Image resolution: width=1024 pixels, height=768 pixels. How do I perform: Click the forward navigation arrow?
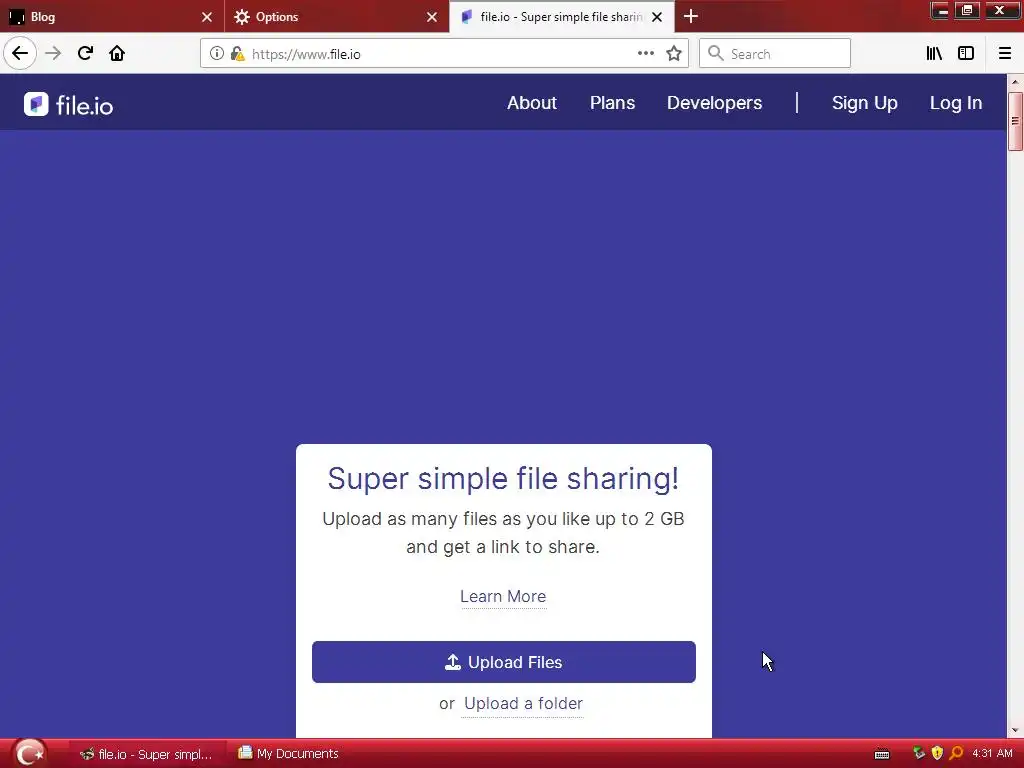point(53,54)
